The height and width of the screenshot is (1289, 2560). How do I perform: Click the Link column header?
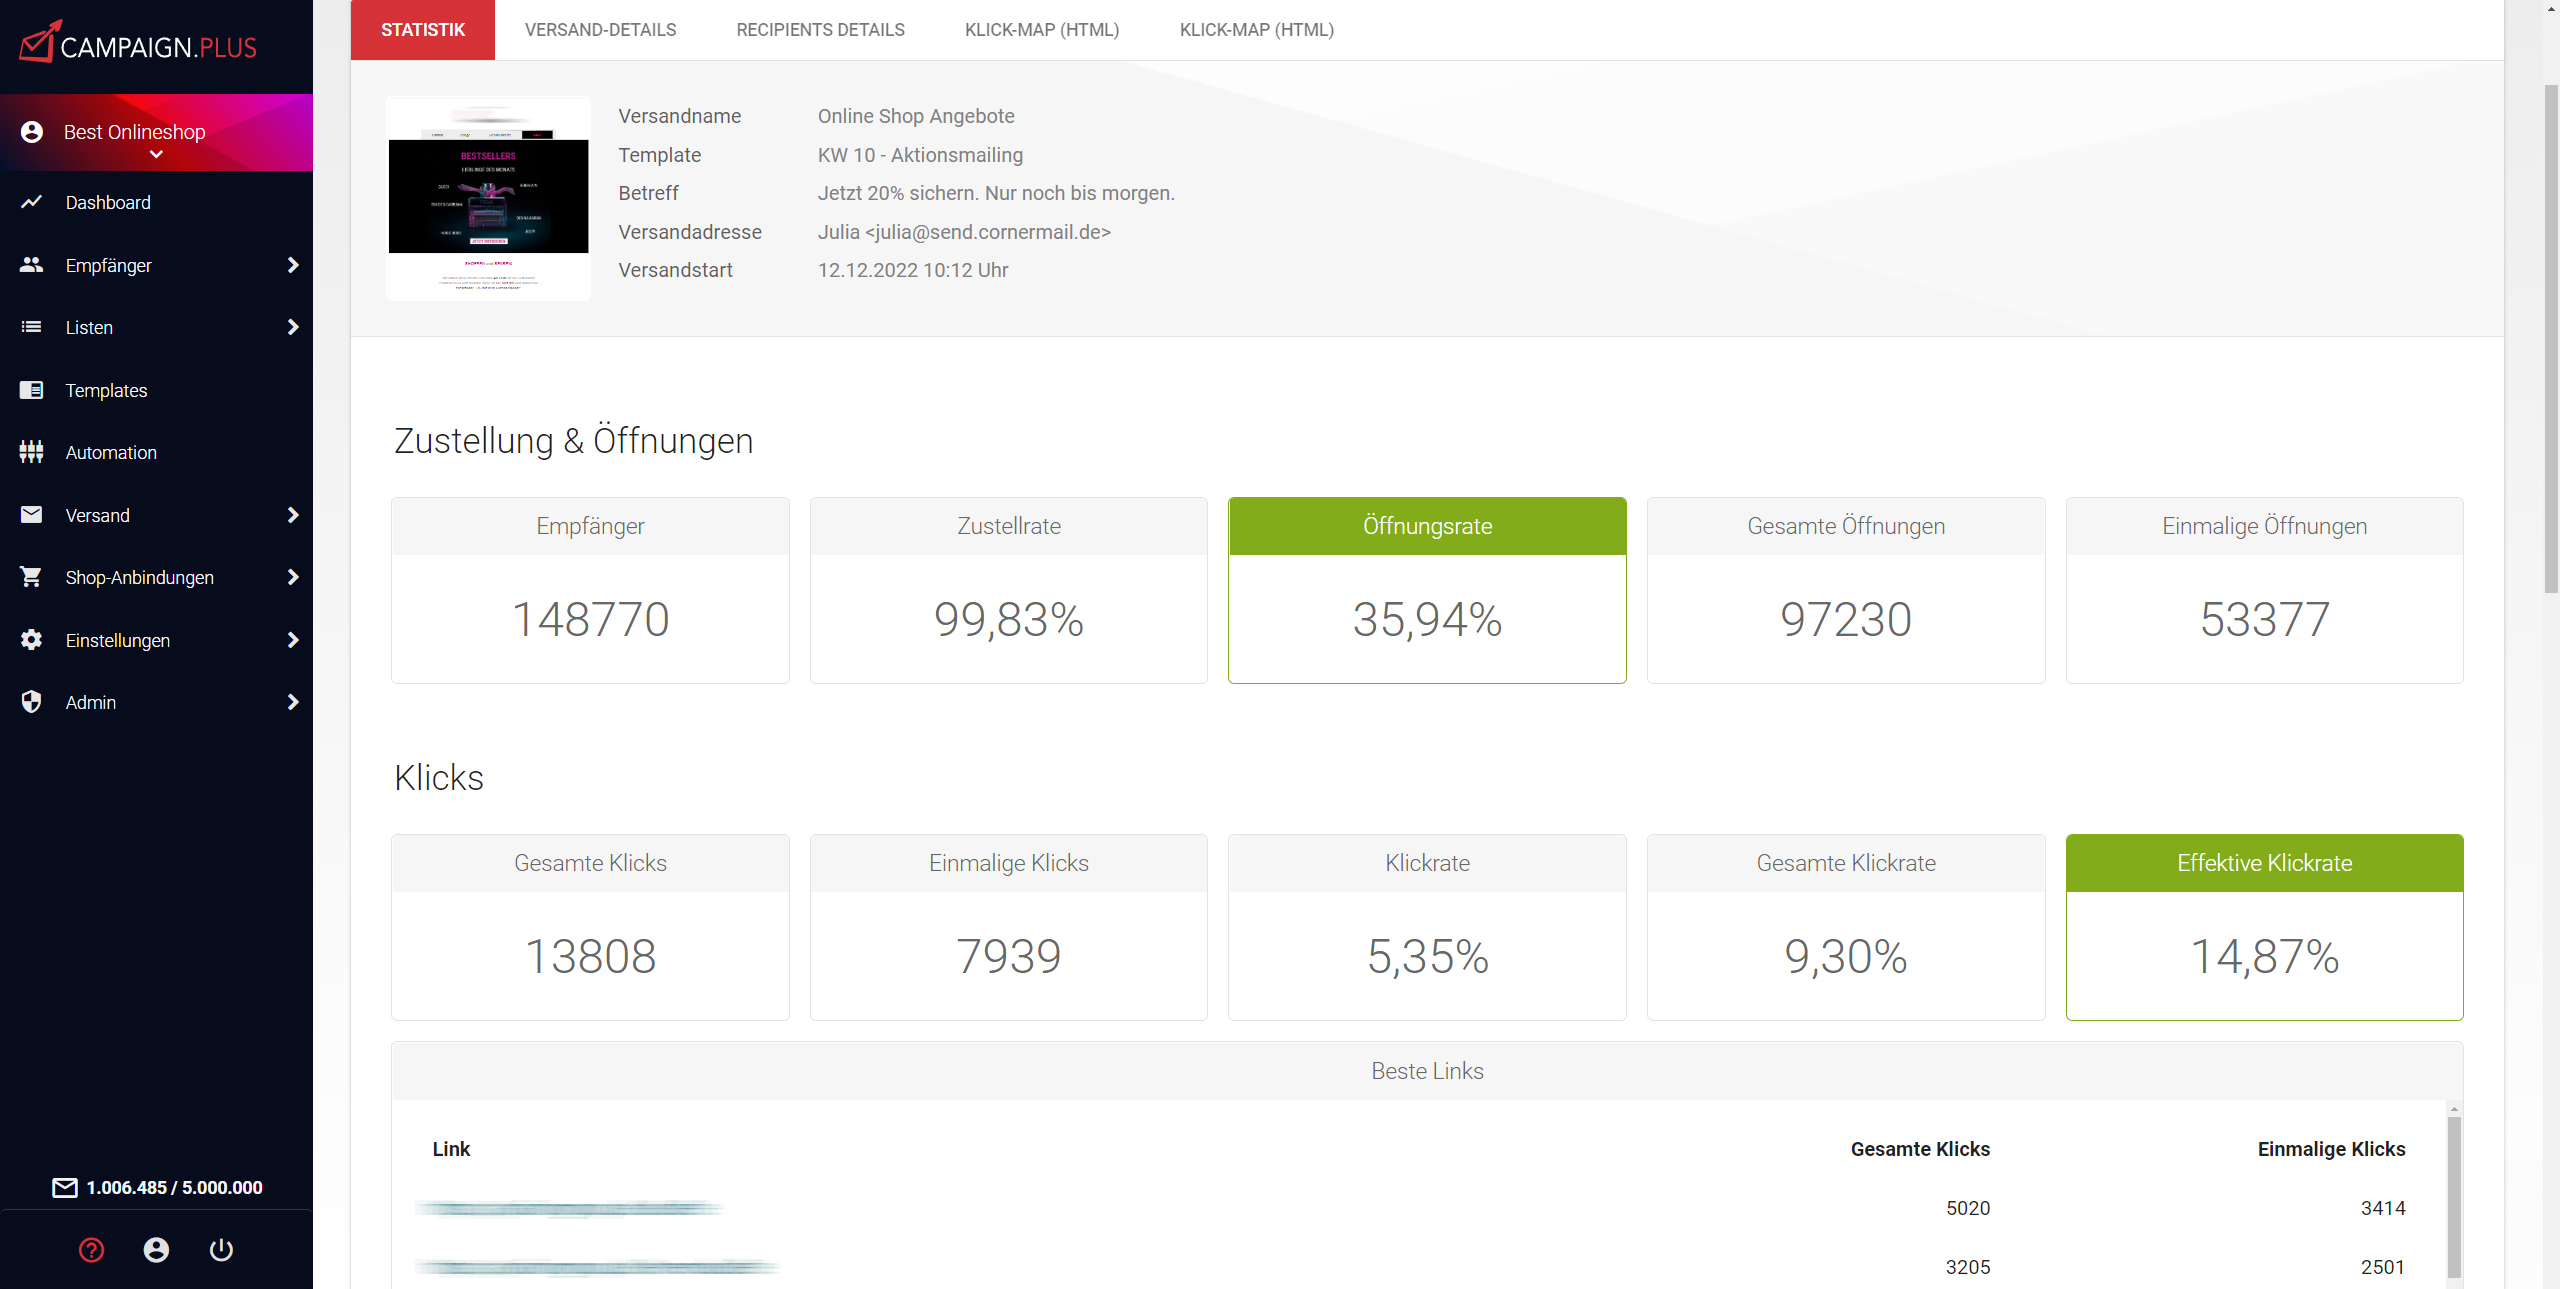tap(451, 1149)
